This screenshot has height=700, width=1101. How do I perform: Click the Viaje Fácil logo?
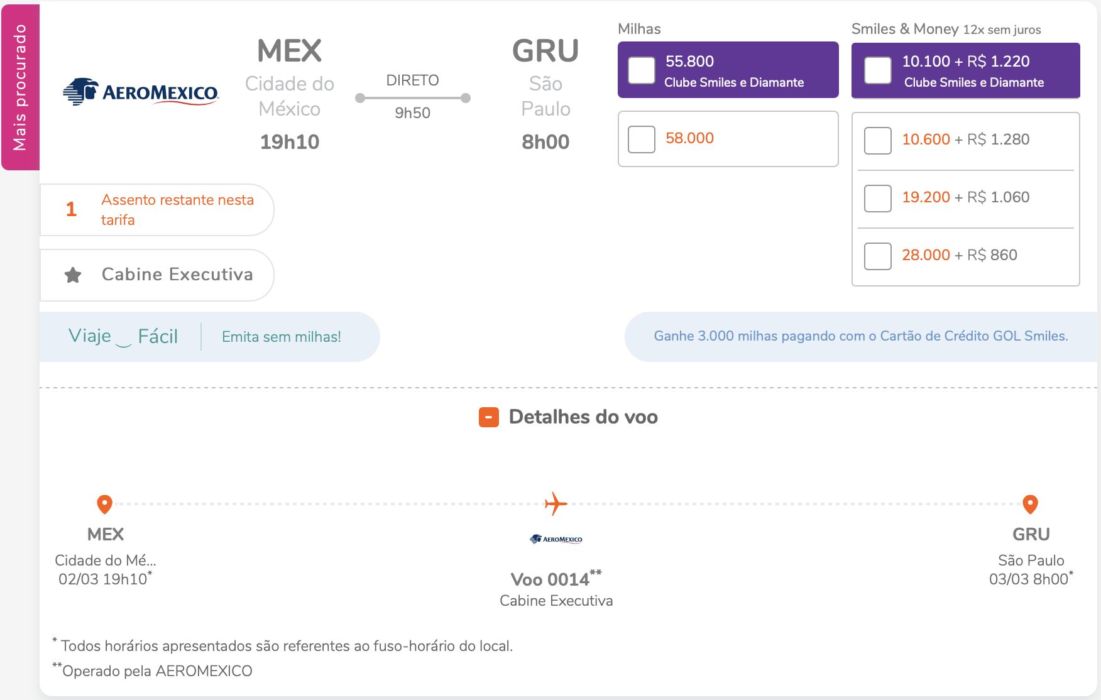[x=123, y=336]
